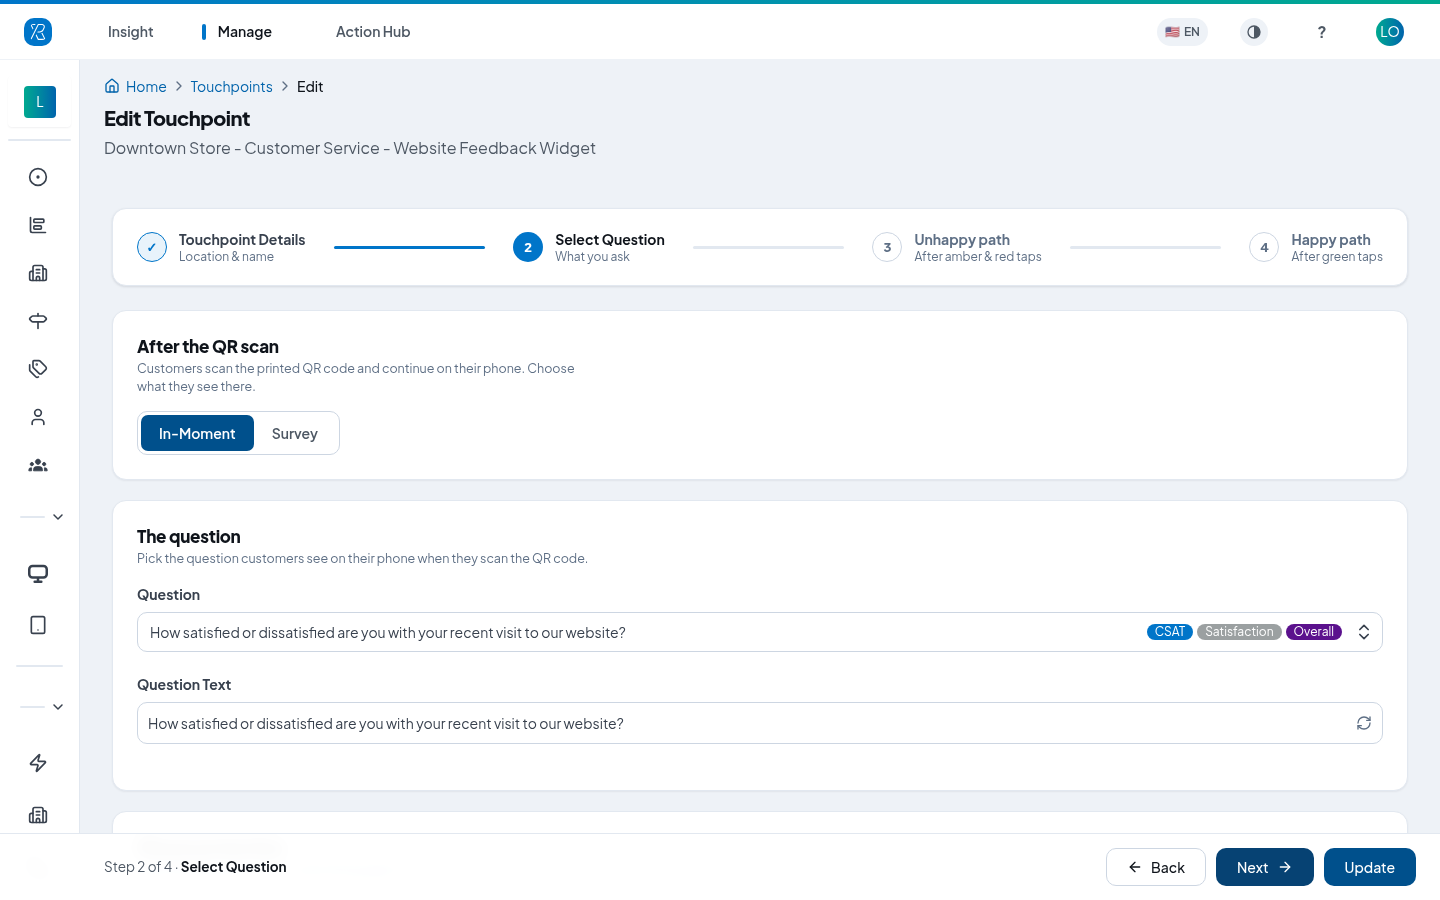Click the Home icon in breadcrumb
The height and width of the screenshot is (900, 1440).
(112, 86)
